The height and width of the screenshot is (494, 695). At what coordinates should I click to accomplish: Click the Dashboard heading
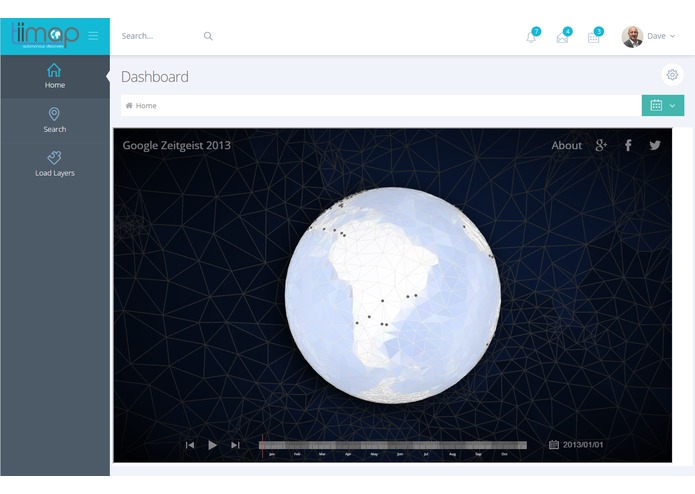pos(155,77)
